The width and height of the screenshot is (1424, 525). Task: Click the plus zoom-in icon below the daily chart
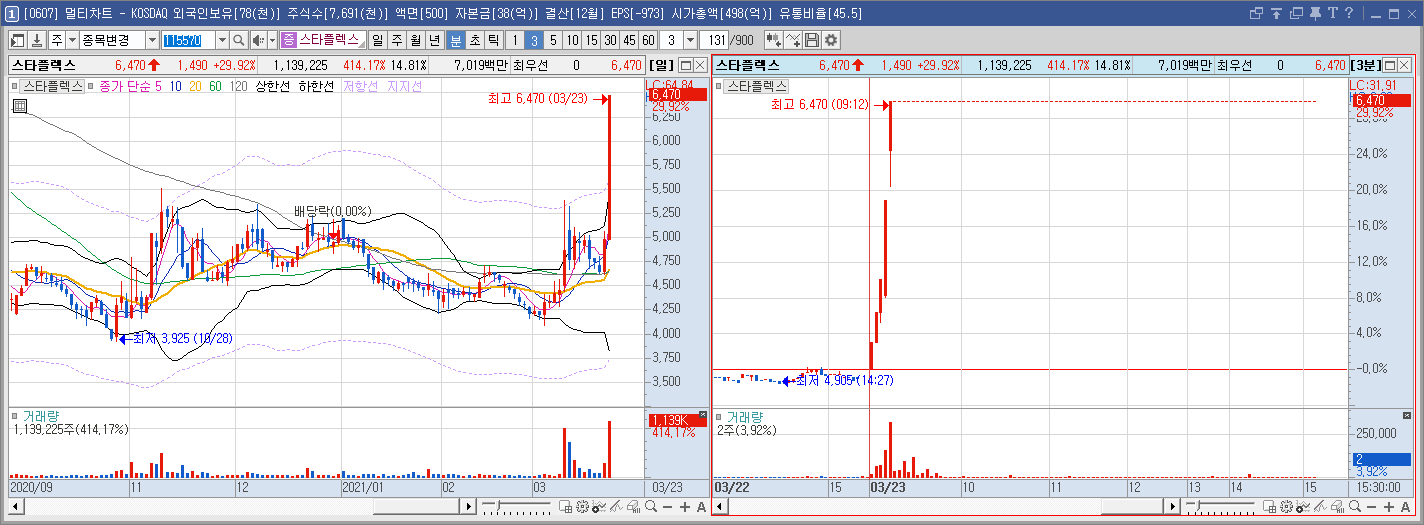pos(684,507)
